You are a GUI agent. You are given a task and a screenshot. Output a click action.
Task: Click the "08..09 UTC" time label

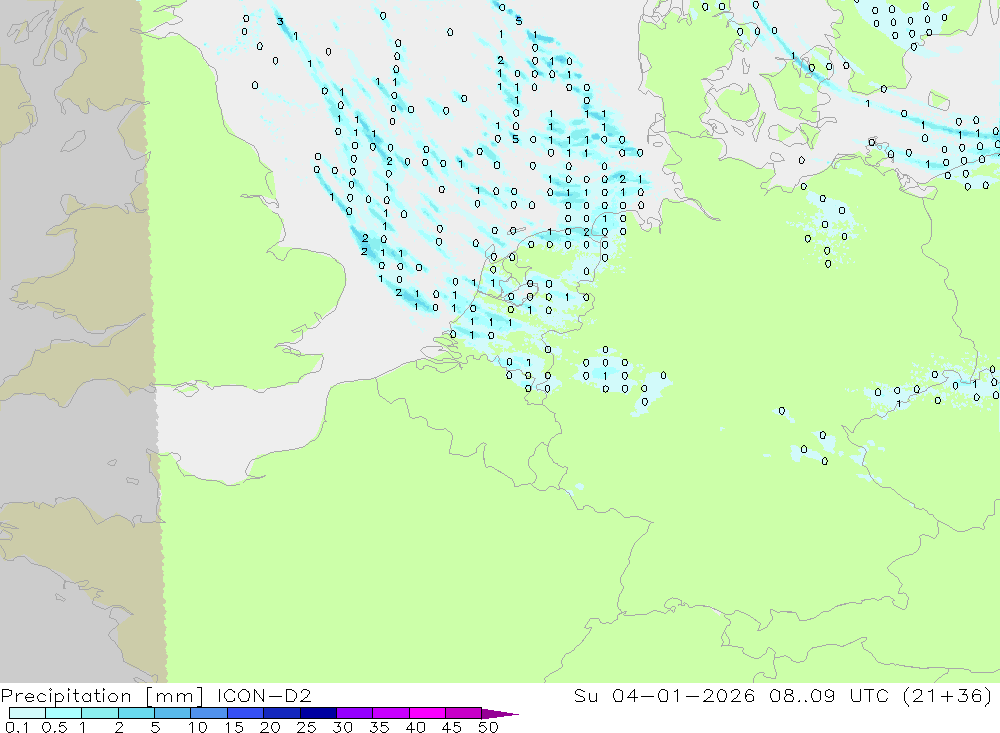[828, 695]
